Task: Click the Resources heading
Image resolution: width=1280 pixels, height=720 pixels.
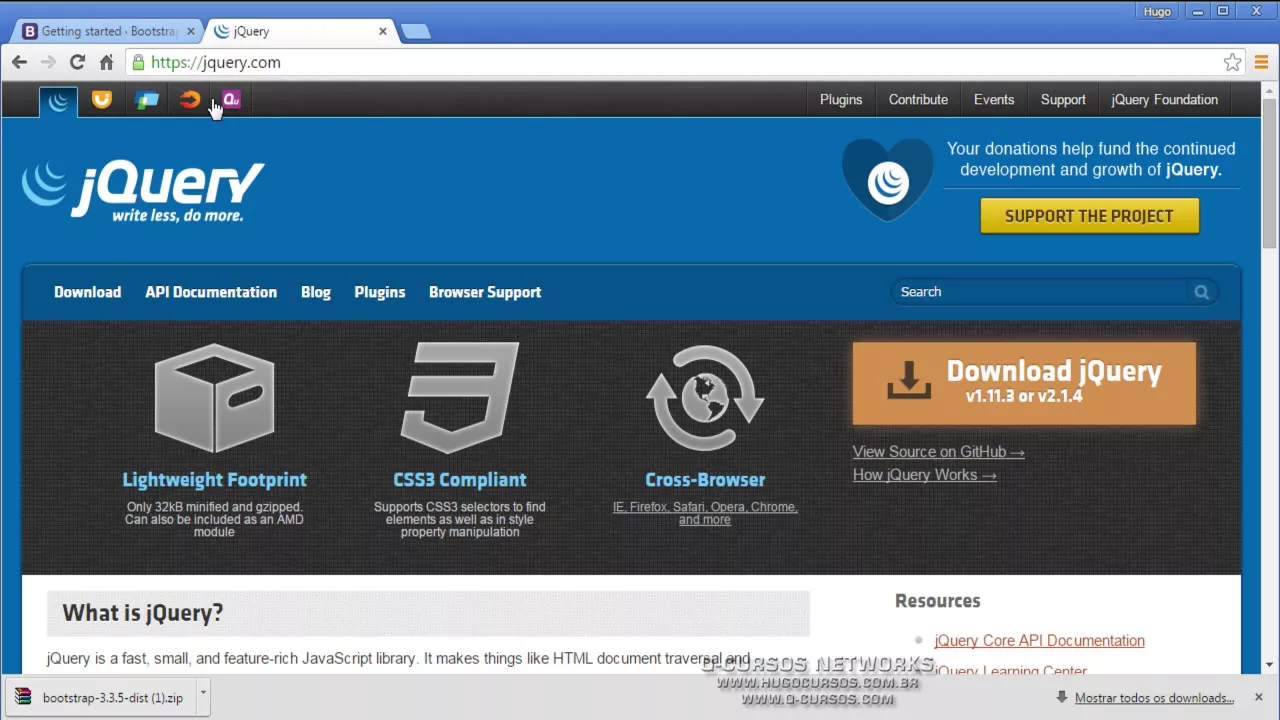Action: tap(937, 601)
